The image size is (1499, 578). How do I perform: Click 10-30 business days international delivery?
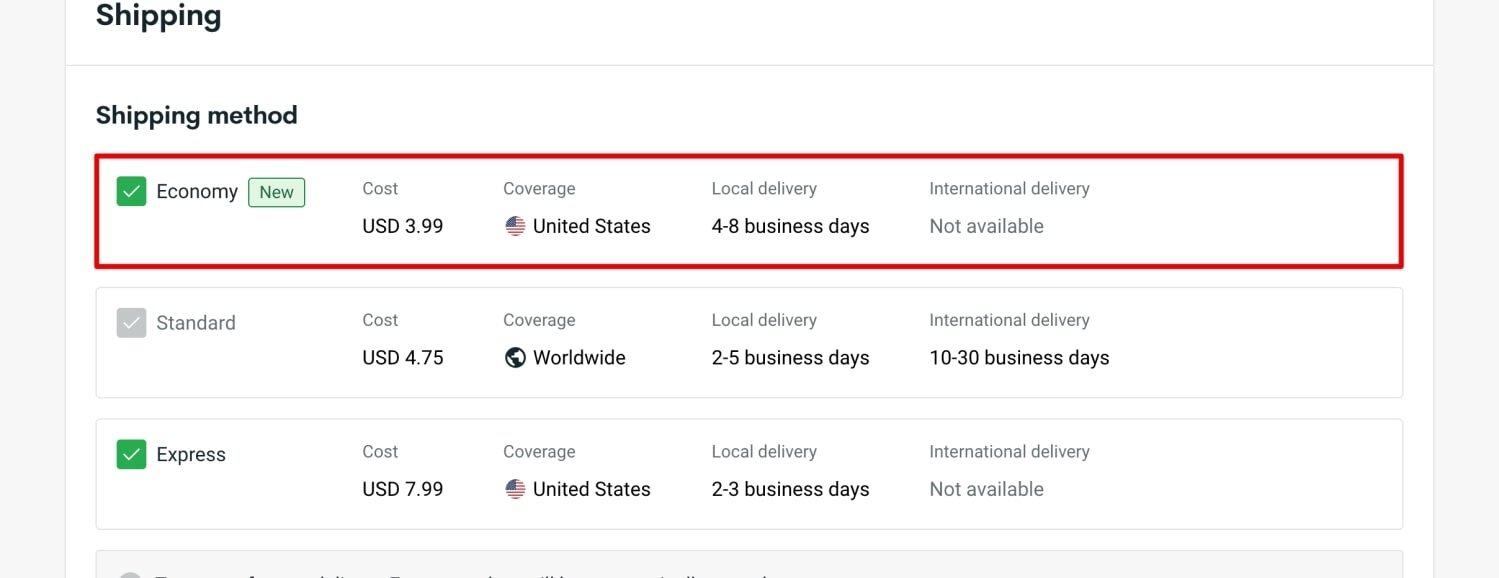(x=1020, y=358)
